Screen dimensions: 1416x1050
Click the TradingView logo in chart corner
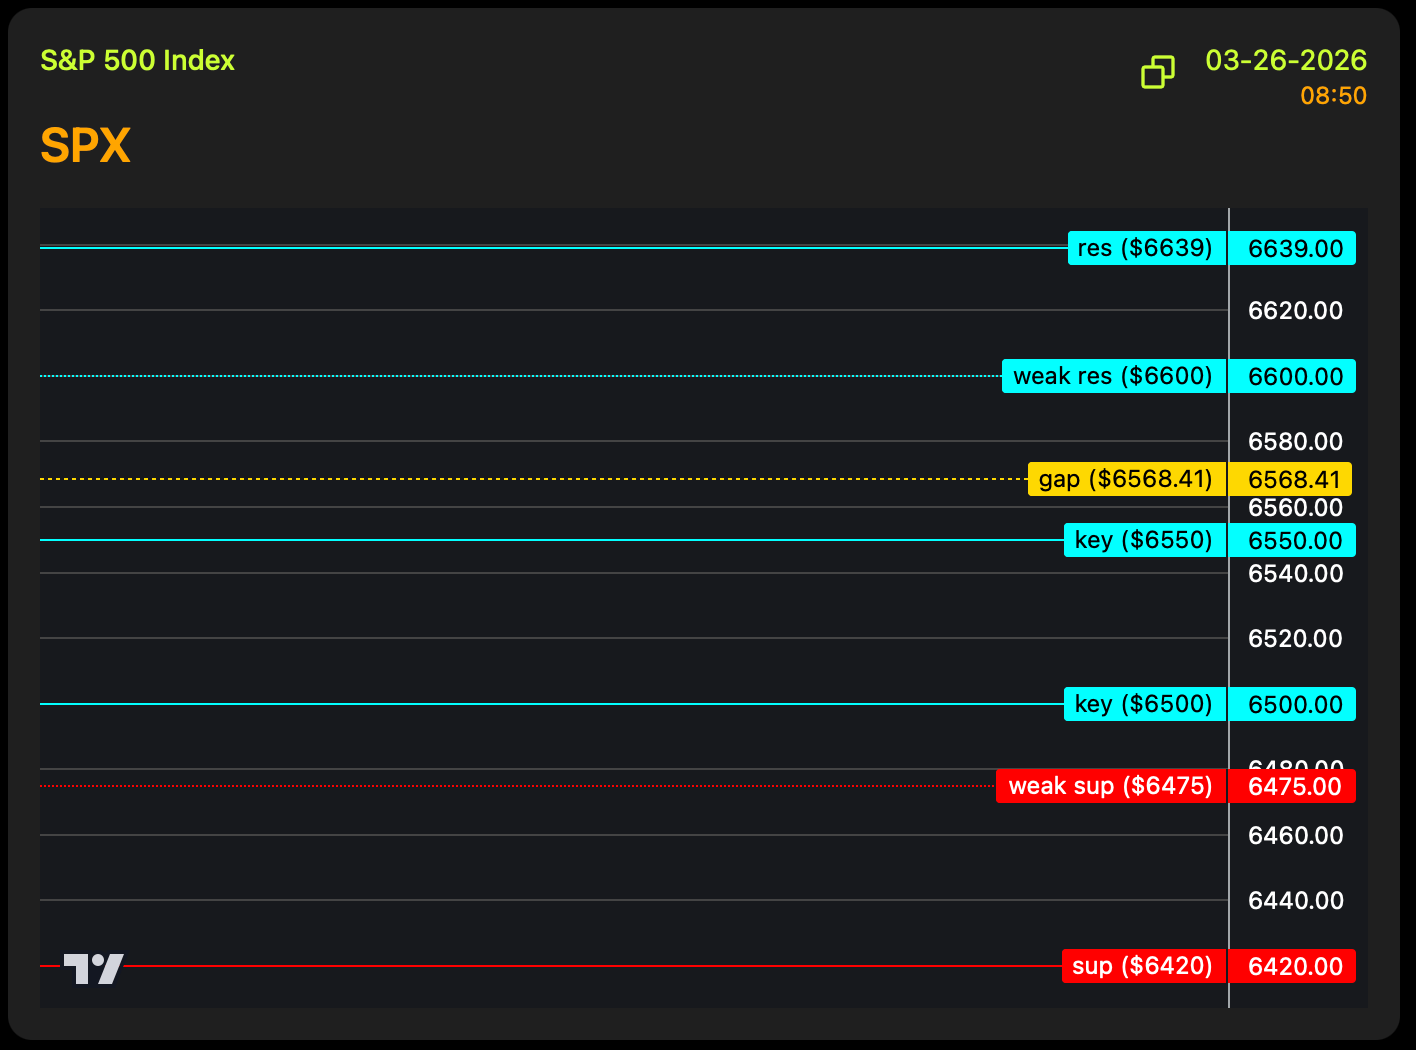pos(93,968)
